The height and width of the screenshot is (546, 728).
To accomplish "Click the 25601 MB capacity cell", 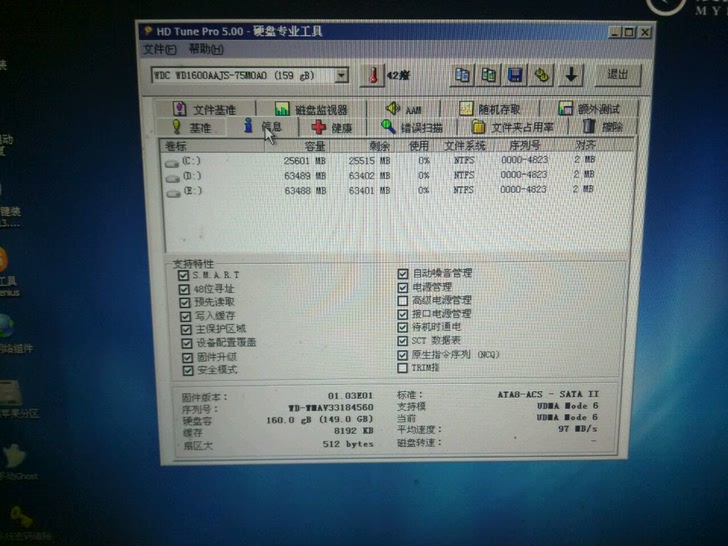I will click(305, 161).
